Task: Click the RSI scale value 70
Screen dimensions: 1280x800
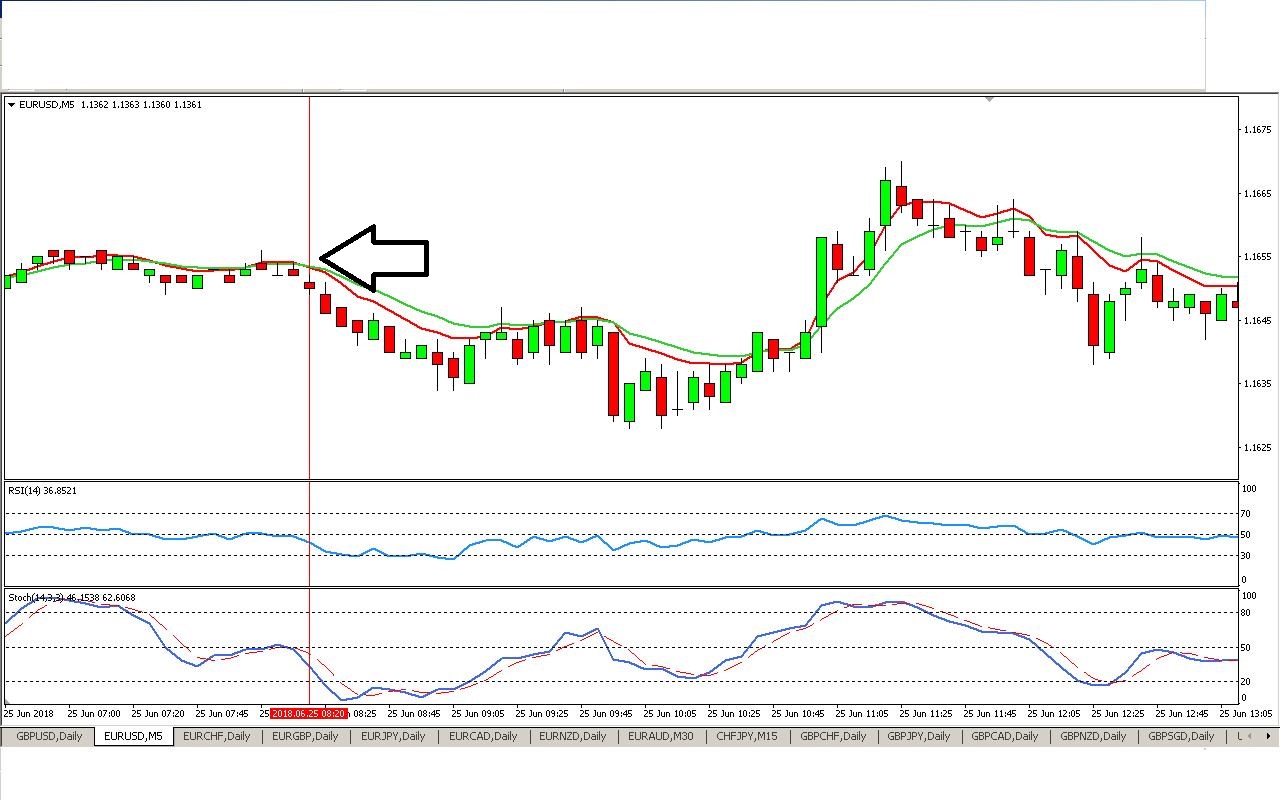Action: coord(1246,513)
